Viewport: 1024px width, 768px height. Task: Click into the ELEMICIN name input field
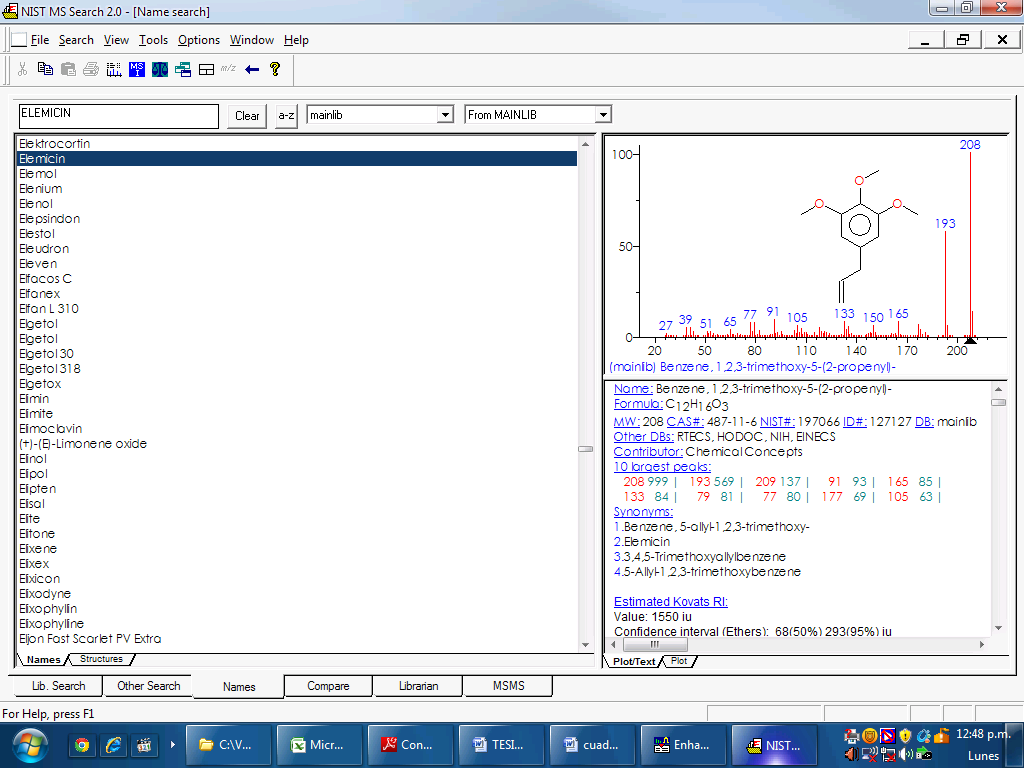coord(119,116)
